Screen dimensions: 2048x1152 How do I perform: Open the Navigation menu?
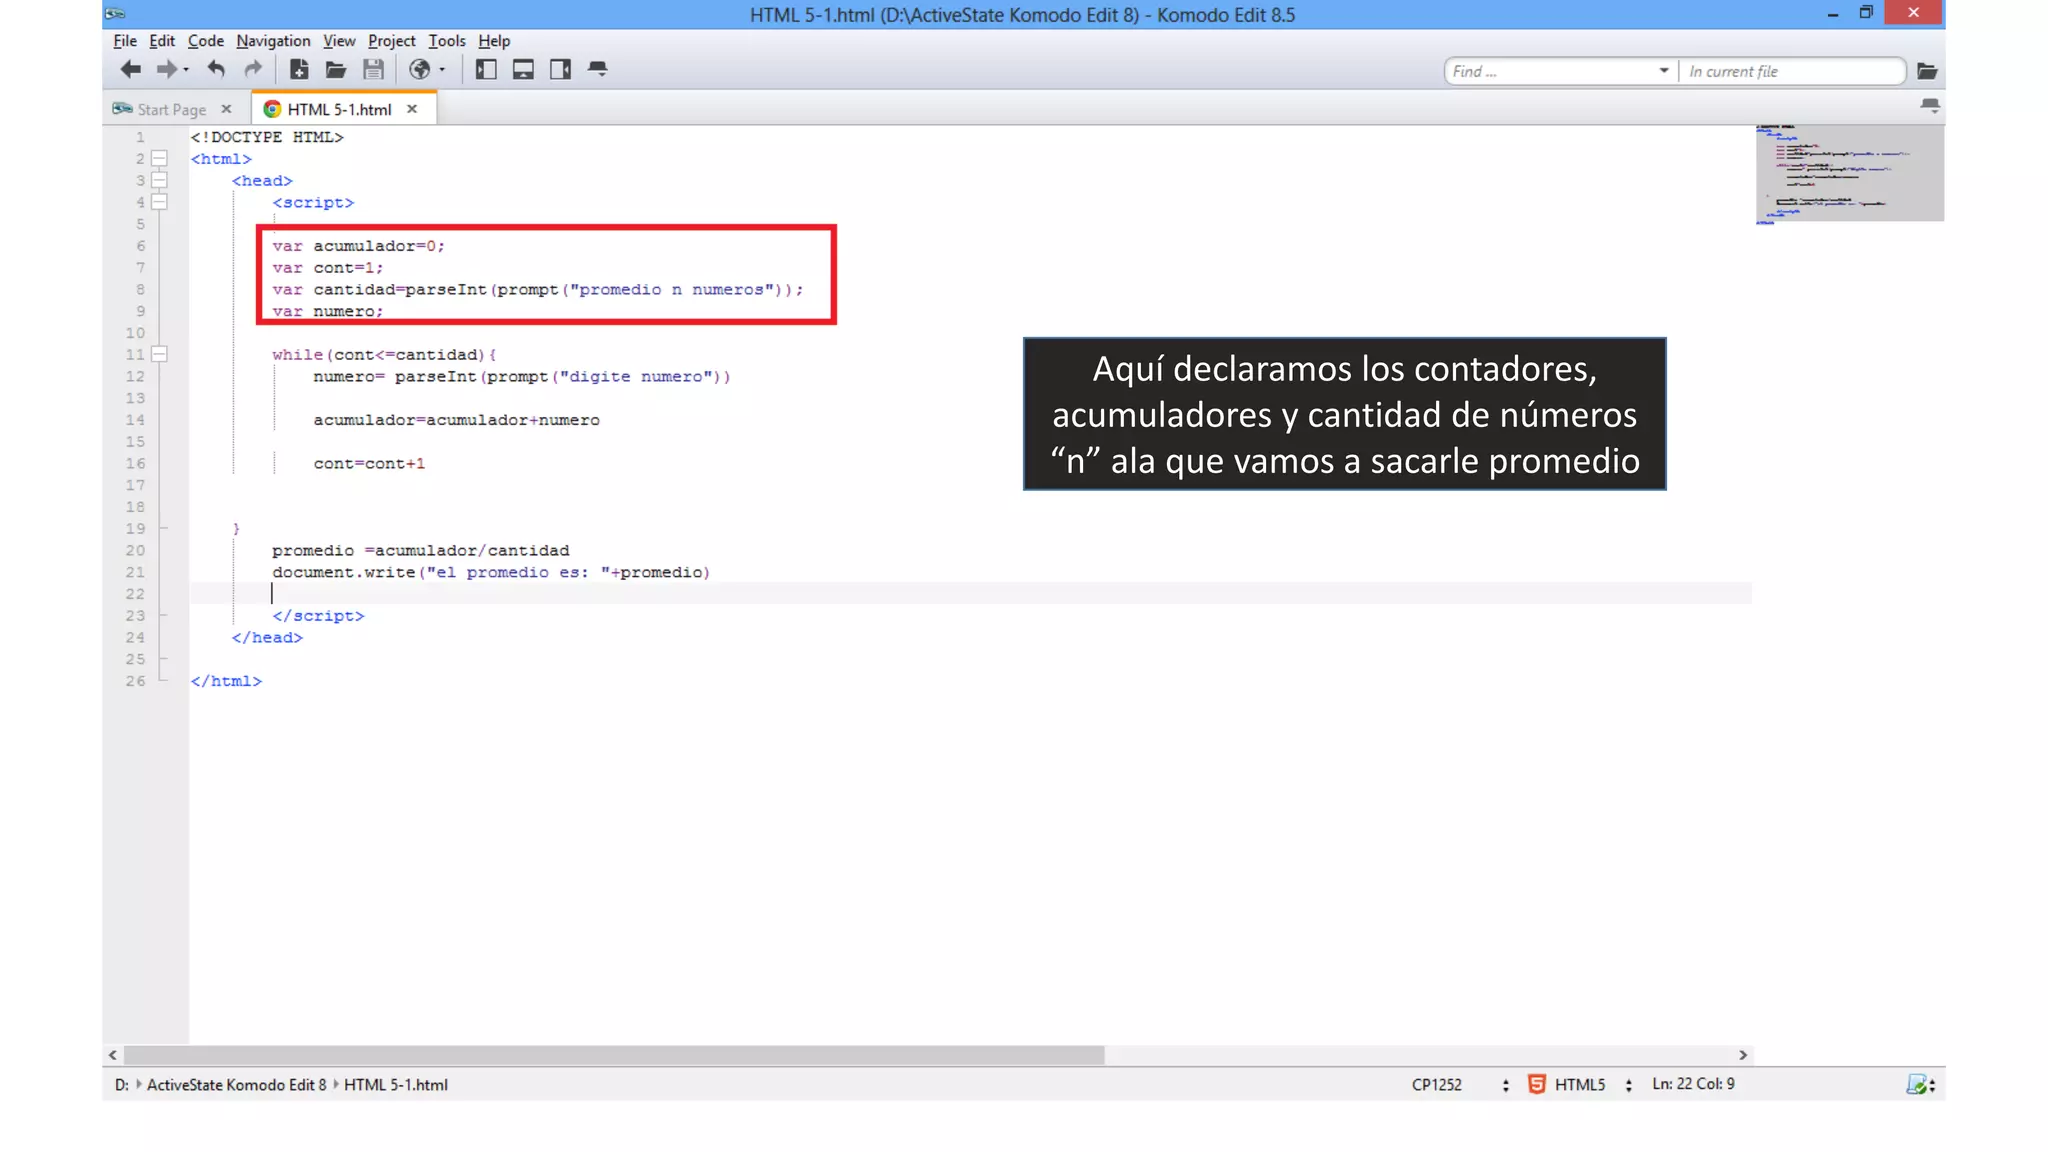(x=273, y=41)
